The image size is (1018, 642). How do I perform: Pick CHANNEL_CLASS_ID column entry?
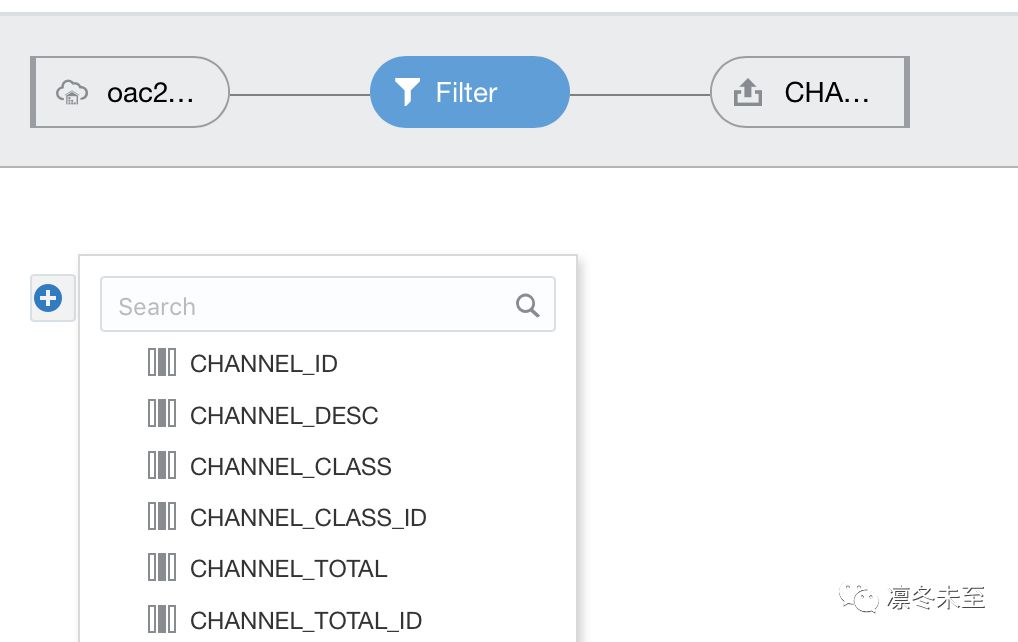[308, 518]
